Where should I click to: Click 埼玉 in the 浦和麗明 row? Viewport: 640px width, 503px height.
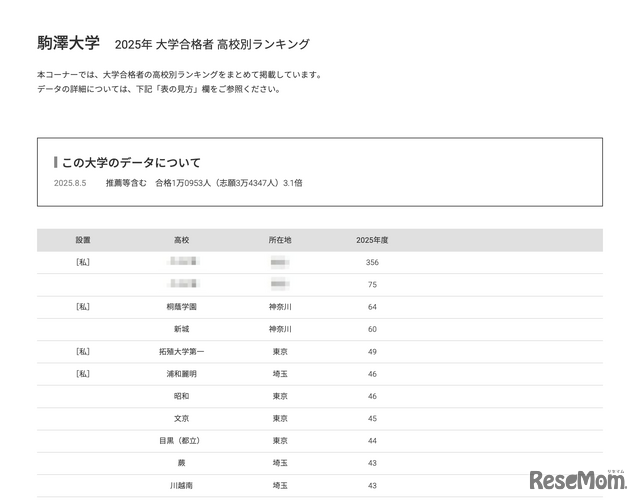click(280, 374)
